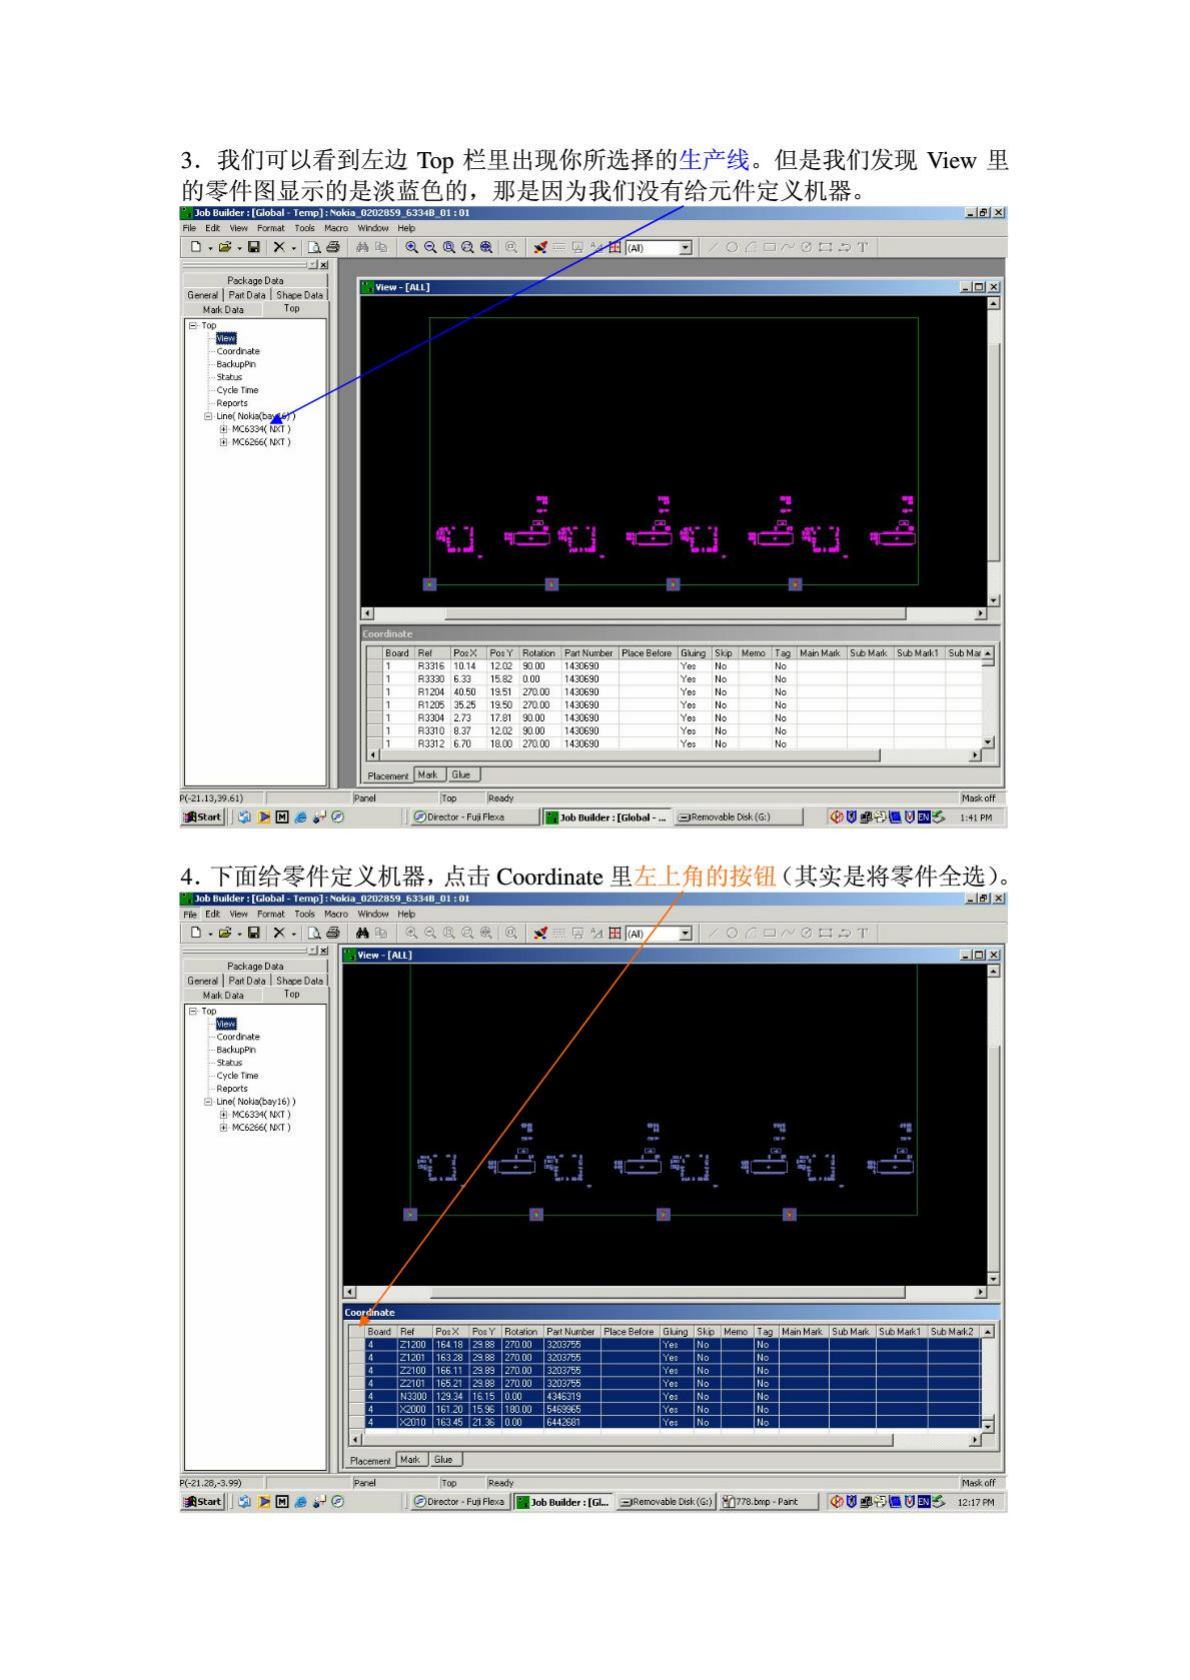The image size is (1190, 1680).
Task: Open the (All) combo box in step 3 toolbar
Action: tap(659, 247)
